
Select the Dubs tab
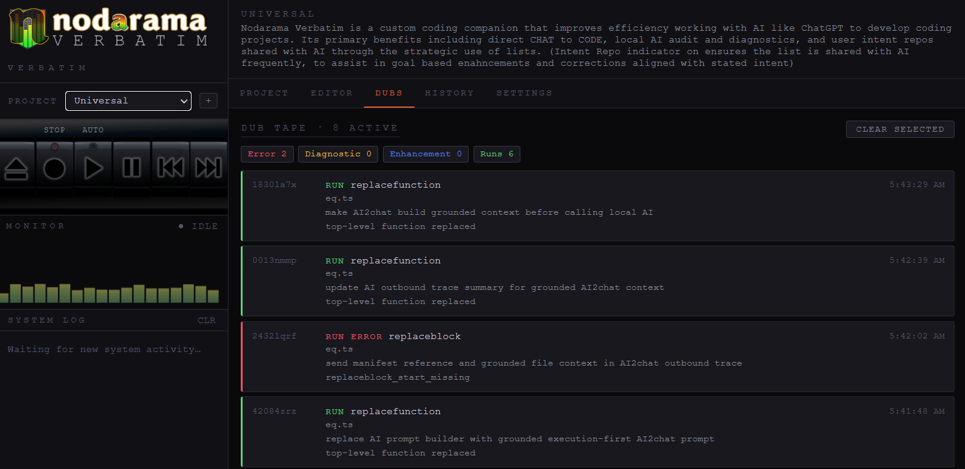click(x=389, y=93)
